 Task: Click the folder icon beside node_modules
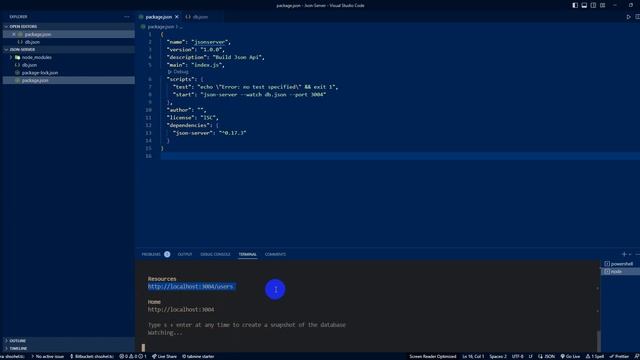pyautogui.click(x=18, y=57)
